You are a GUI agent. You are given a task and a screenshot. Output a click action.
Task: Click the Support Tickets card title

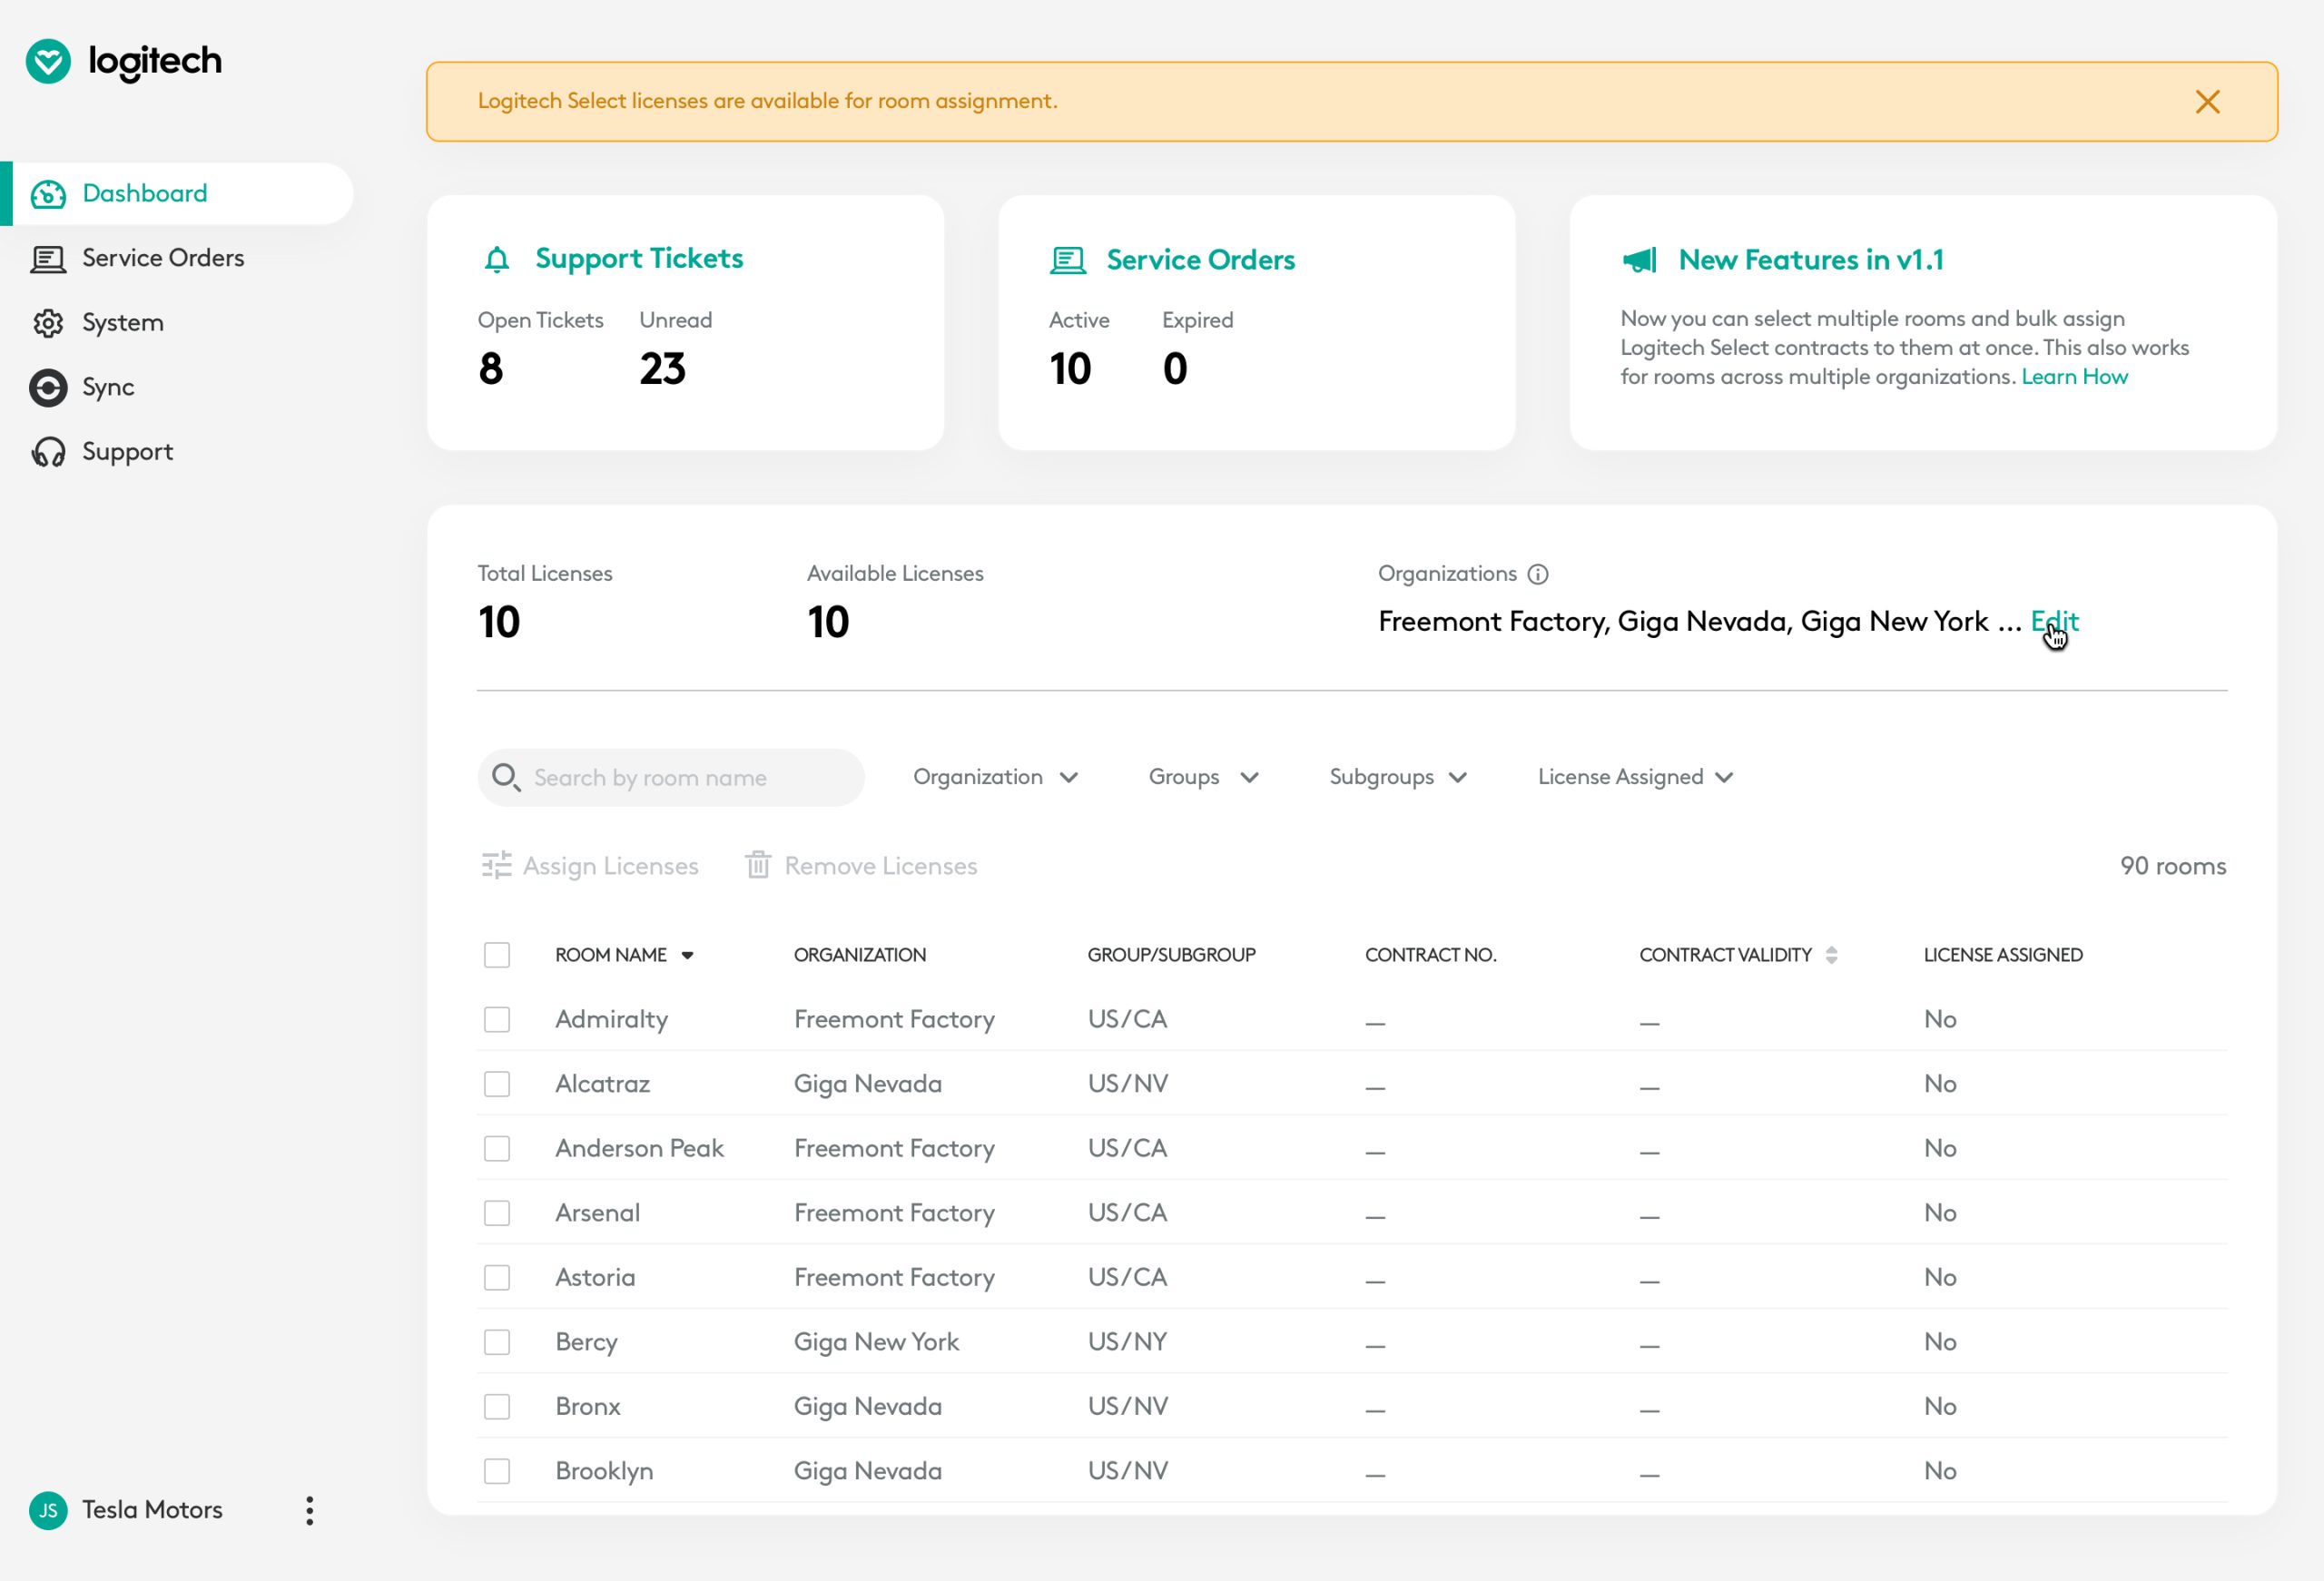tap(639, 259)
